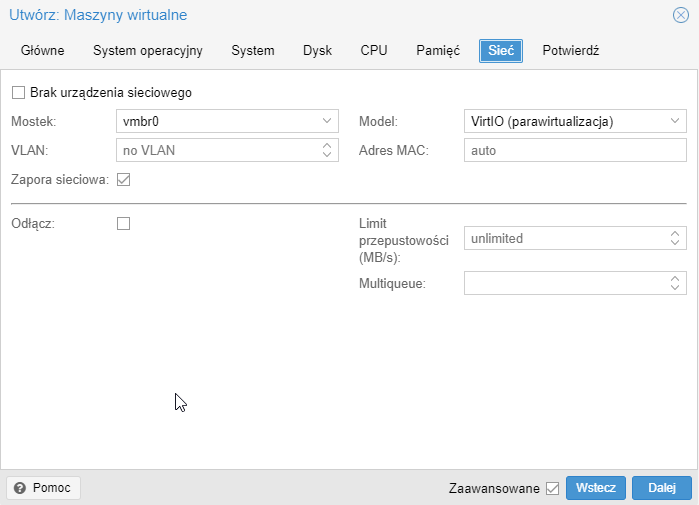The image size is (699, 505).
Task: Select the CPU tab
Action: [374, 51]
